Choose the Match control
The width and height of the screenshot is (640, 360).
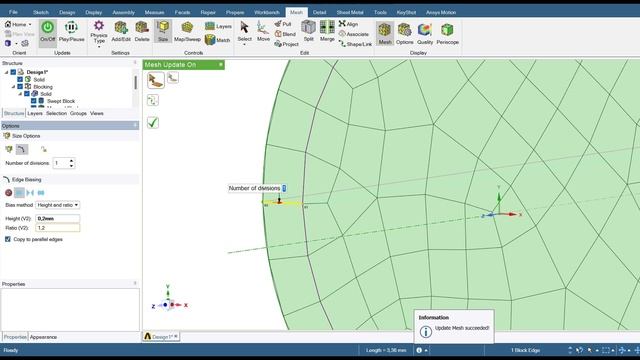pyautogui.click(x=218, y=40)
